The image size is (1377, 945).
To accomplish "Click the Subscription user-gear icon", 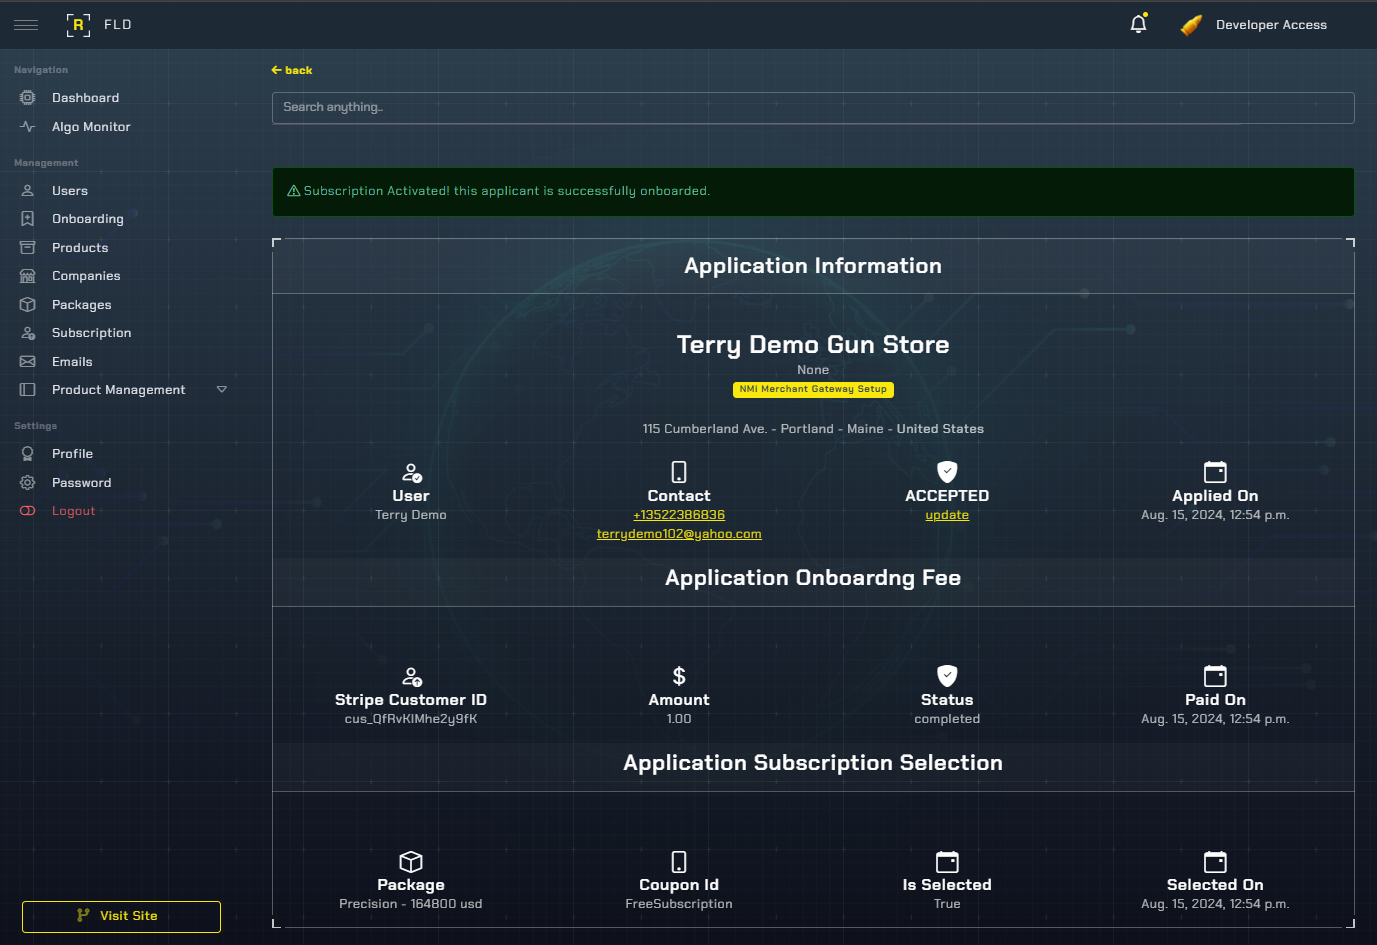I will tap(28, 333).
